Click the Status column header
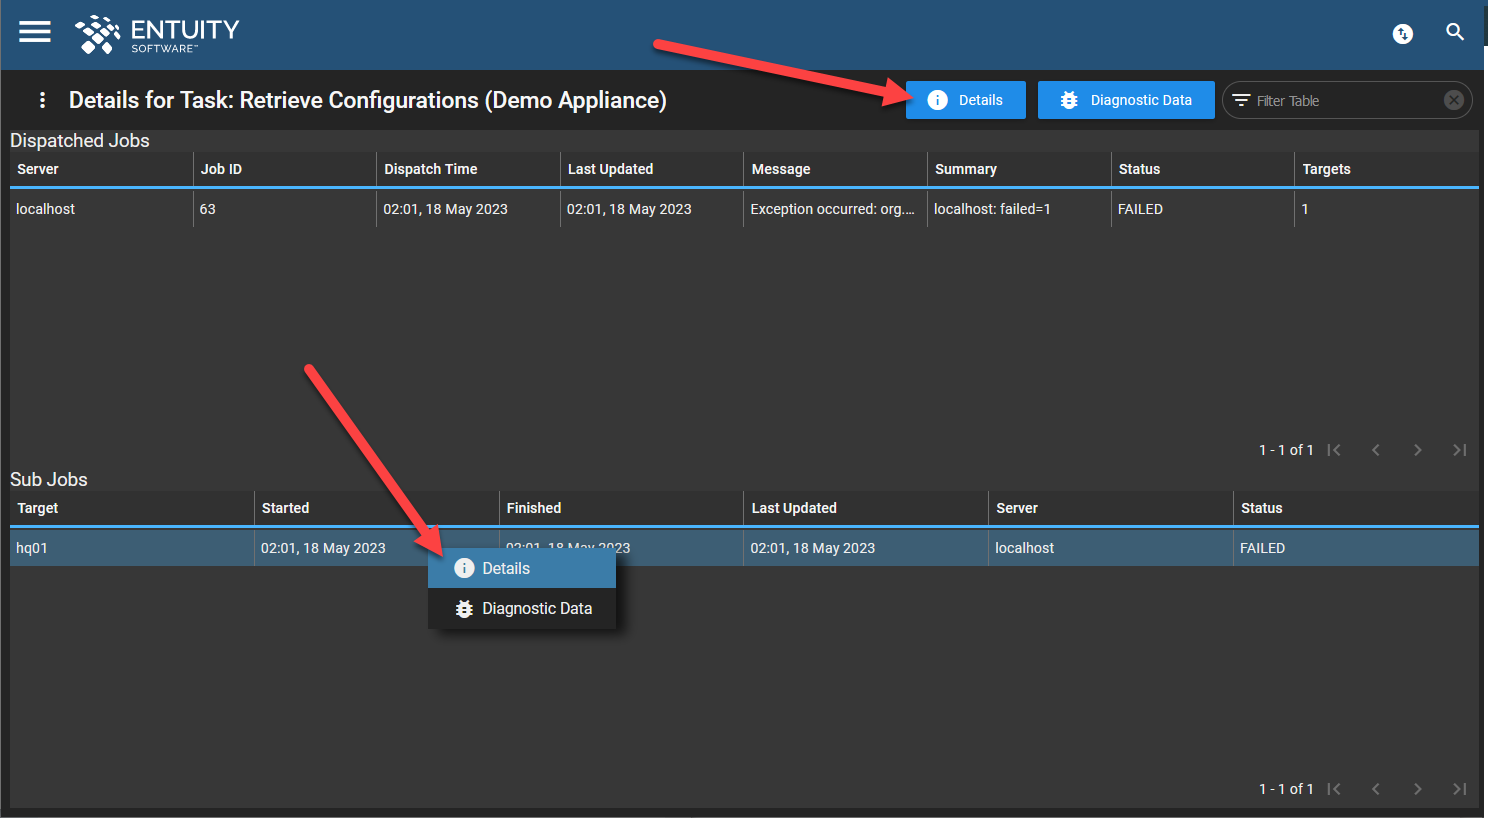1488x818 pixels. pos(1139,169)
